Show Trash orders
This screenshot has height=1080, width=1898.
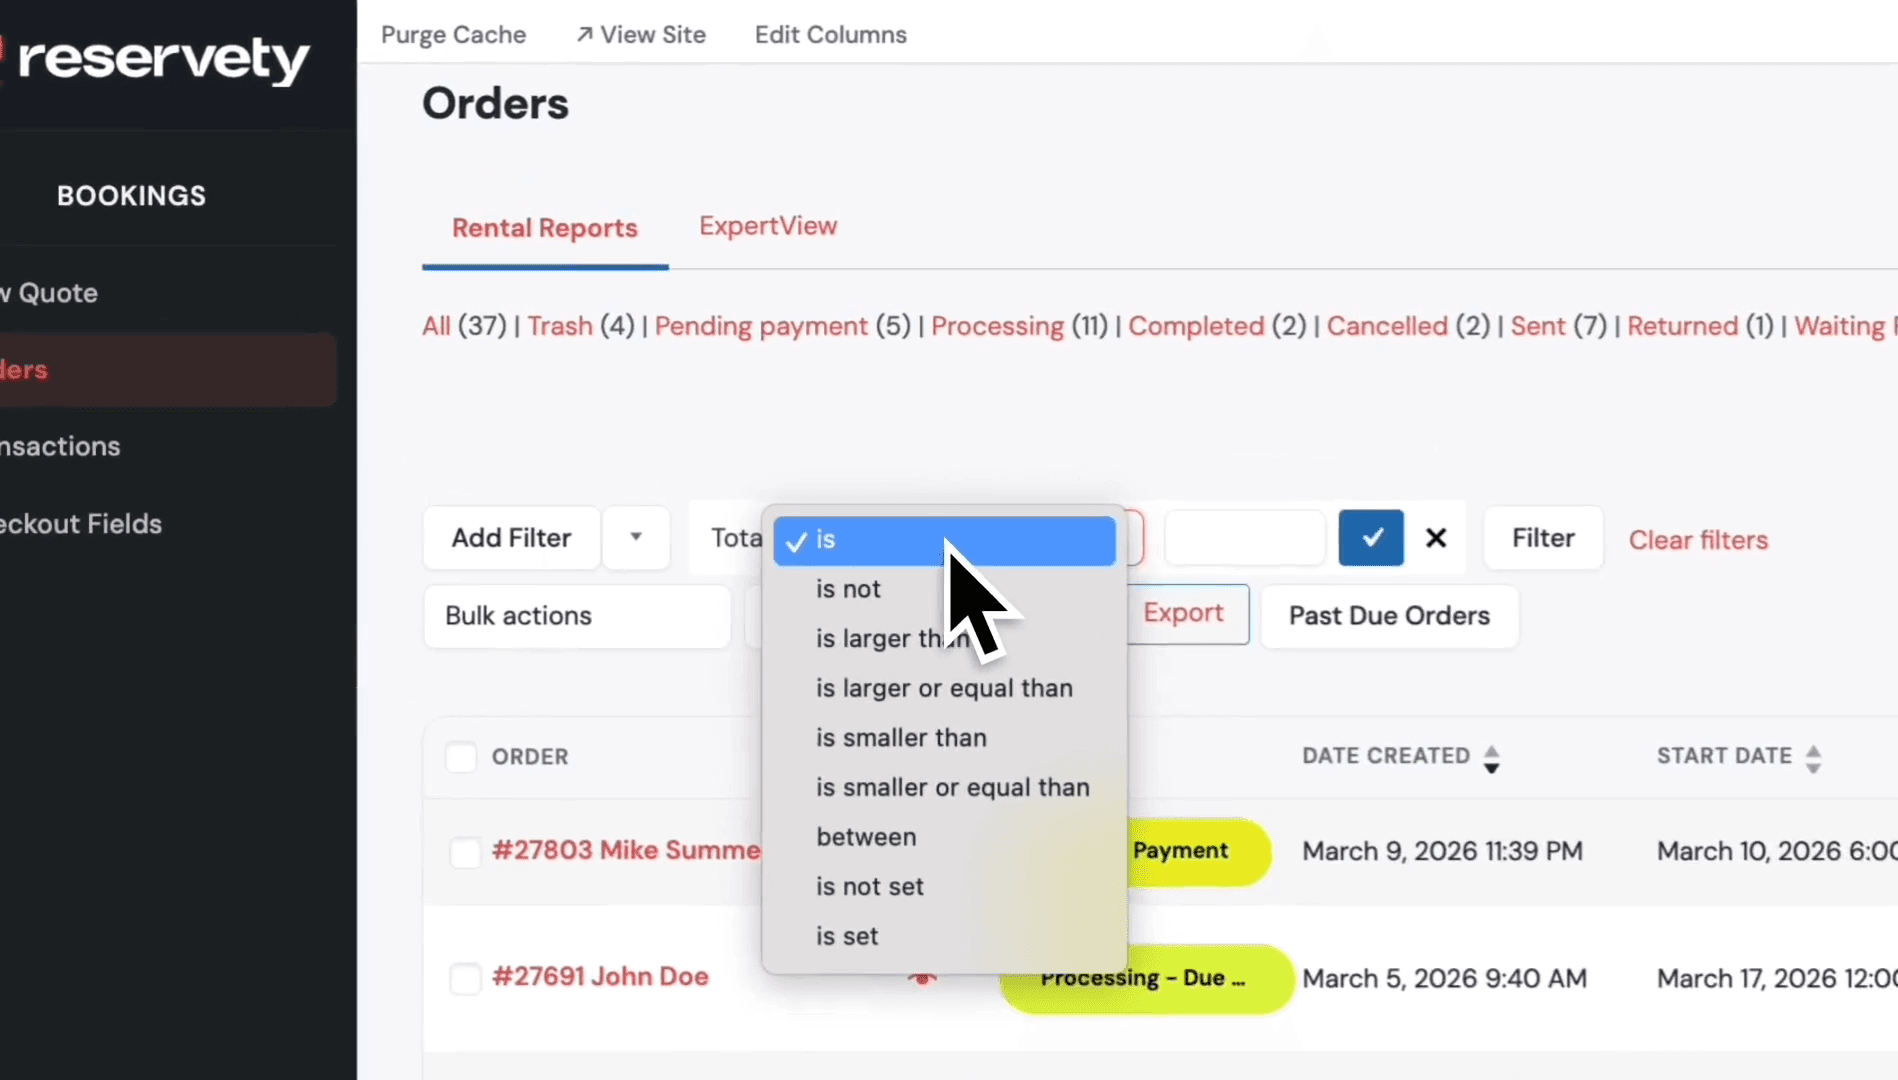[560, 326]
